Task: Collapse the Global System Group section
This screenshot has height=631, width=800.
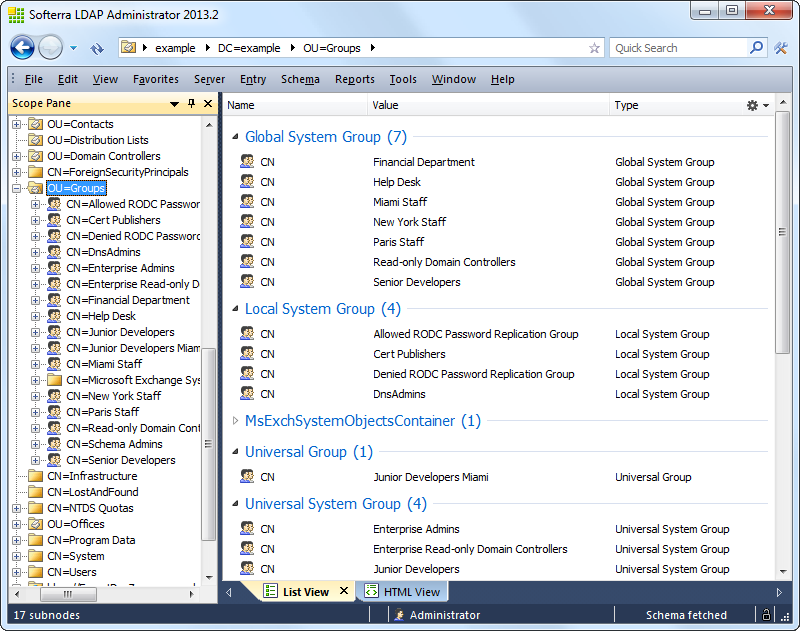Action: click(x=235, y=137)
